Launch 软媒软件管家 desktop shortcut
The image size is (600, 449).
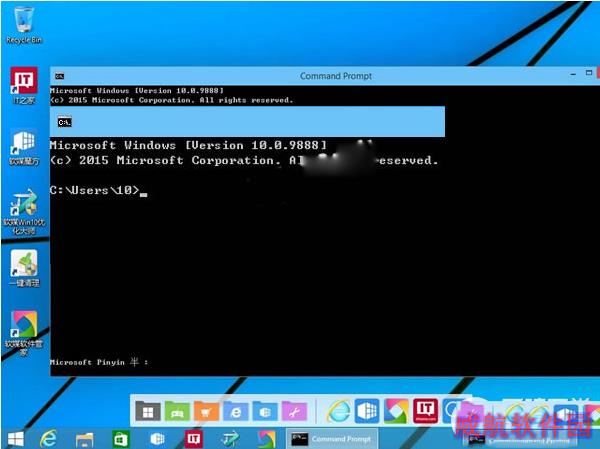24,333
